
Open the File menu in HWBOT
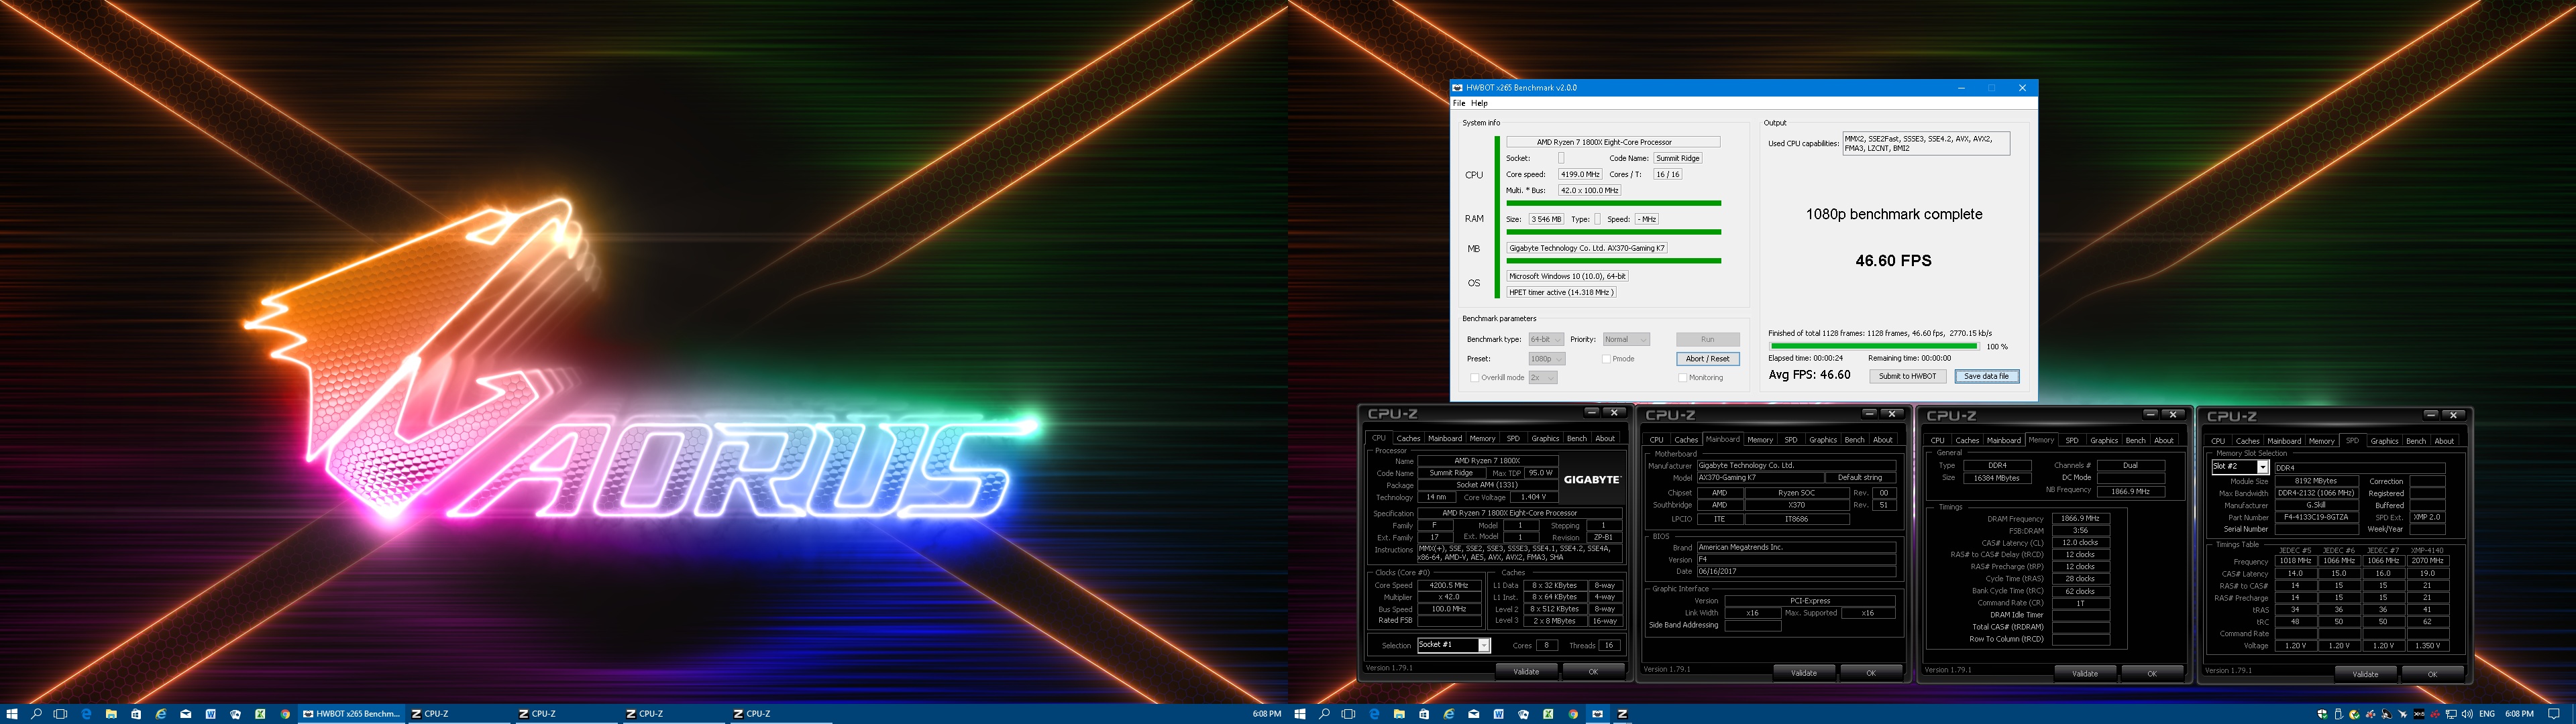click(x=1459, y=103)
